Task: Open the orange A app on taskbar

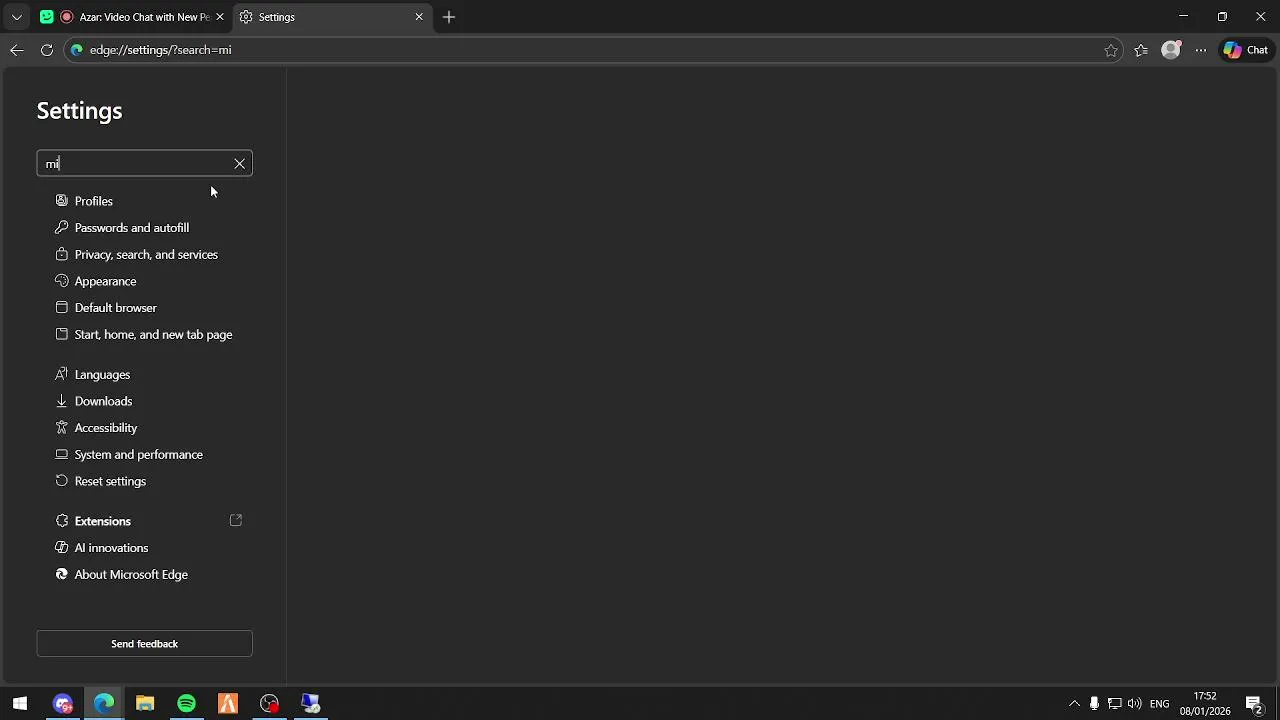Action: [x=228, y=704]
